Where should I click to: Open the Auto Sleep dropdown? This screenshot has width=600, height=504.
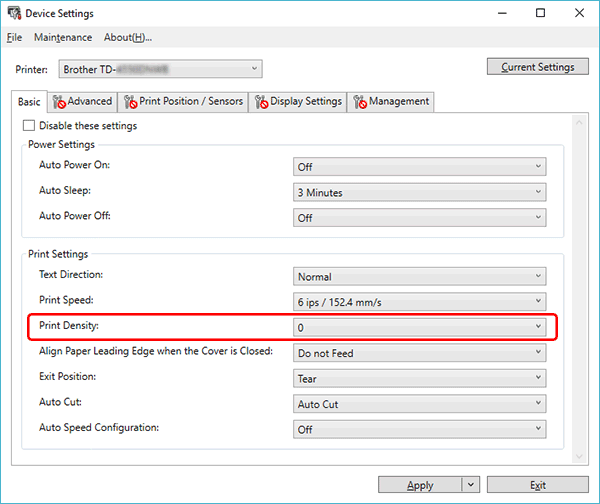tap(420, 192)
